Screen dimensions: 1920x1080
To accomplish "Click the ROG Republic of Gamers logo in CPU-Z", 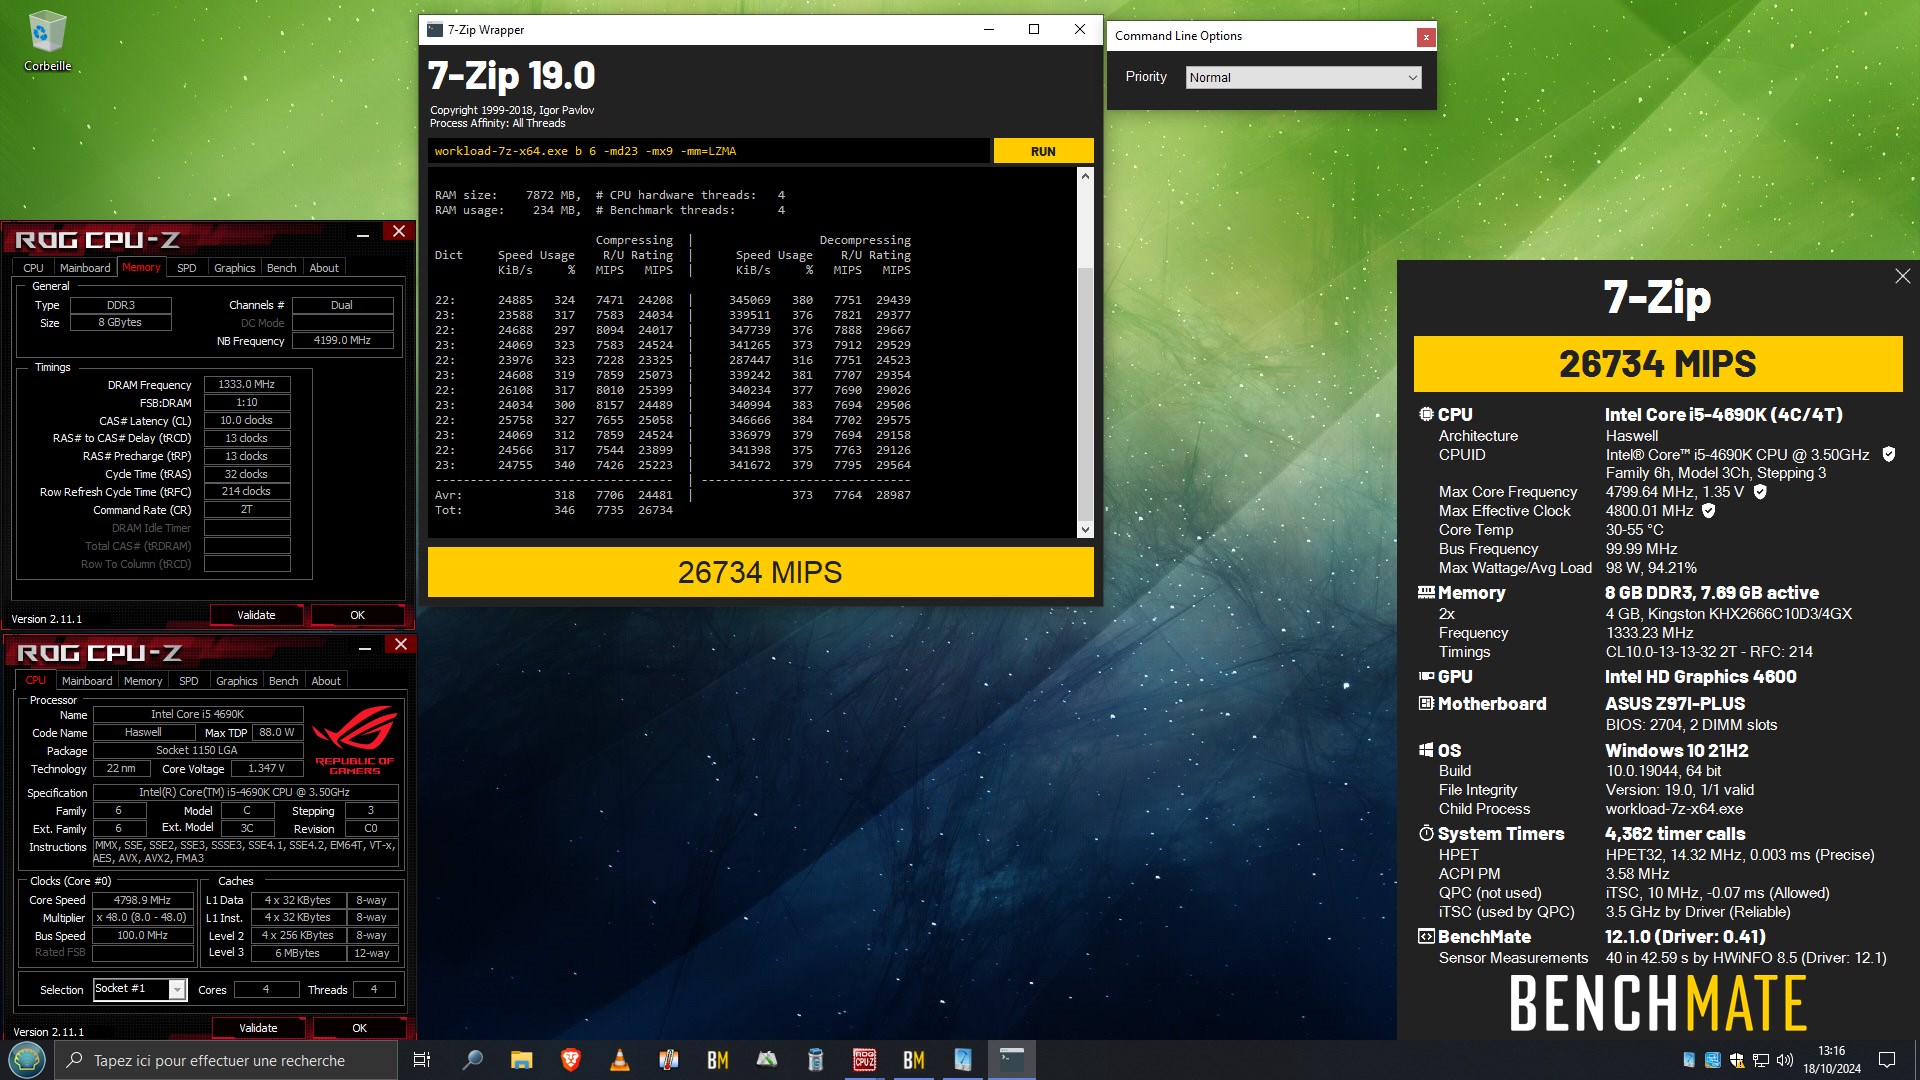I will pos(354,740).
